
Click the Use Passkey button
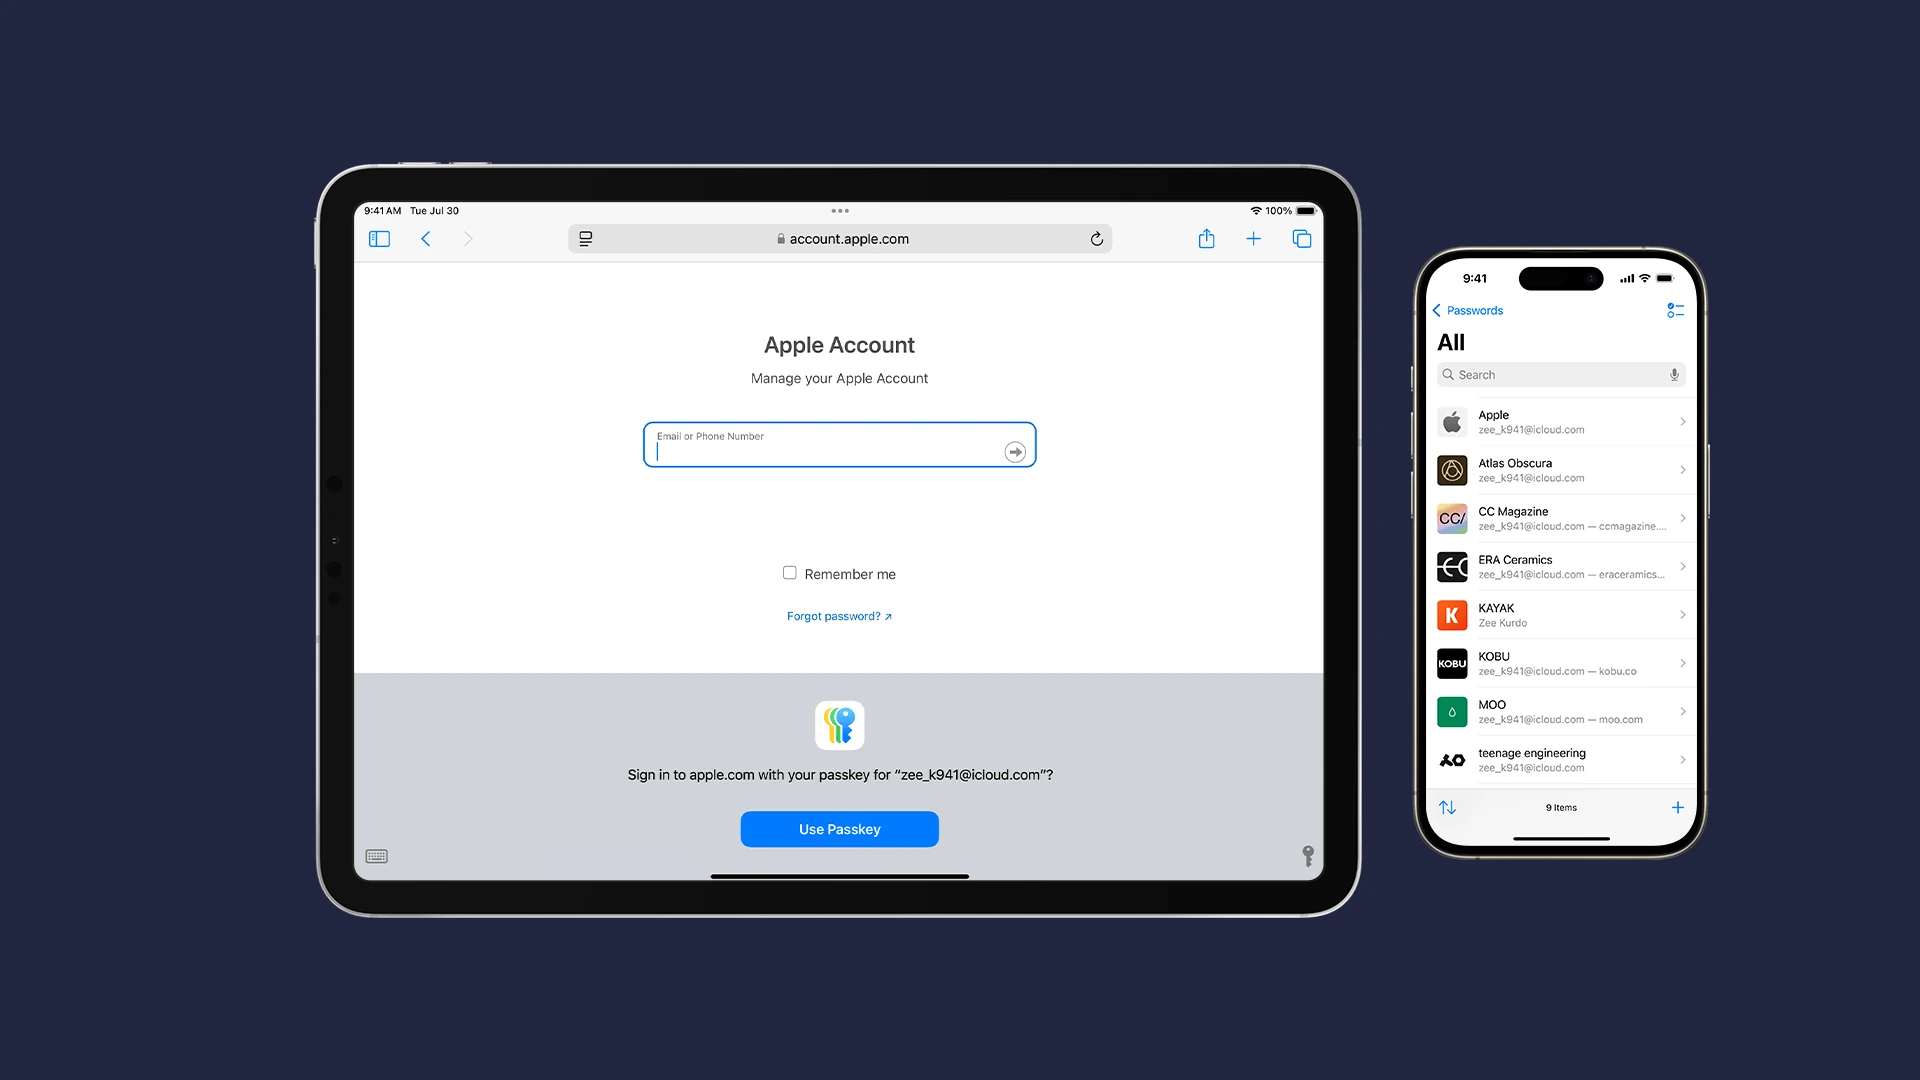[839, 828]
